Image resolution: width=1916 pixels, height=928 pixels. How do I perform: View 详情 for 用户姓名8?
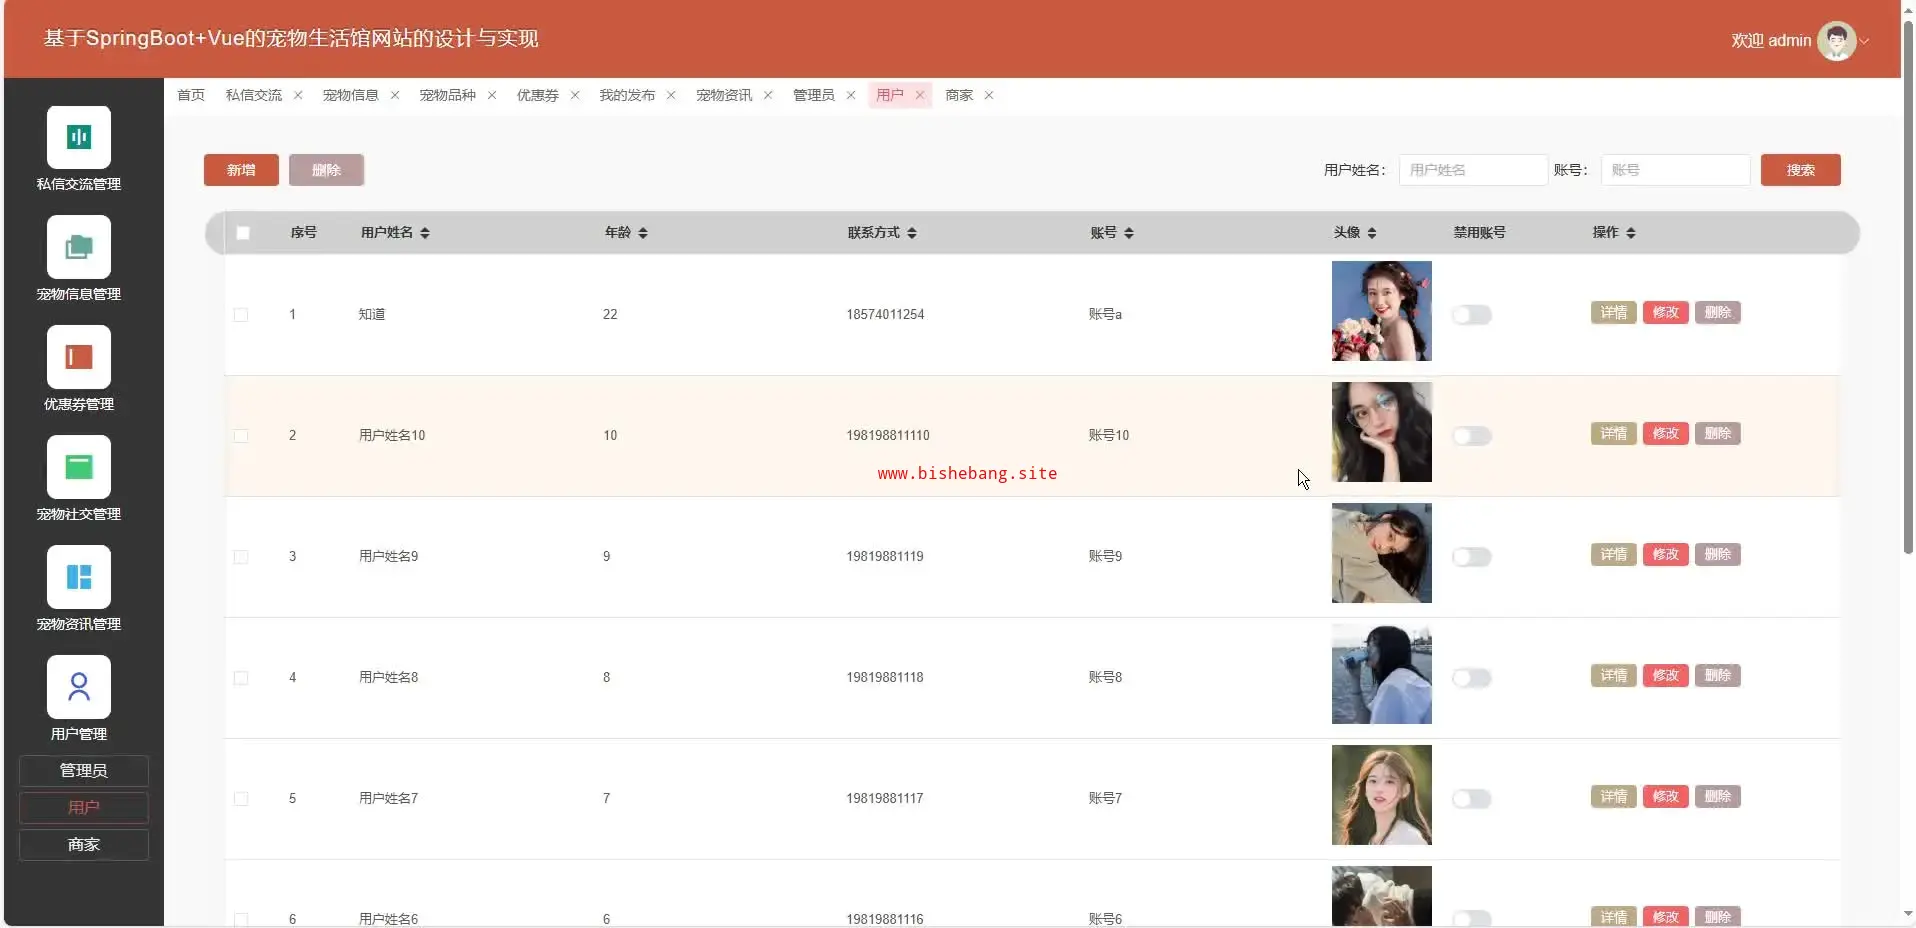tap(1614, 676)
